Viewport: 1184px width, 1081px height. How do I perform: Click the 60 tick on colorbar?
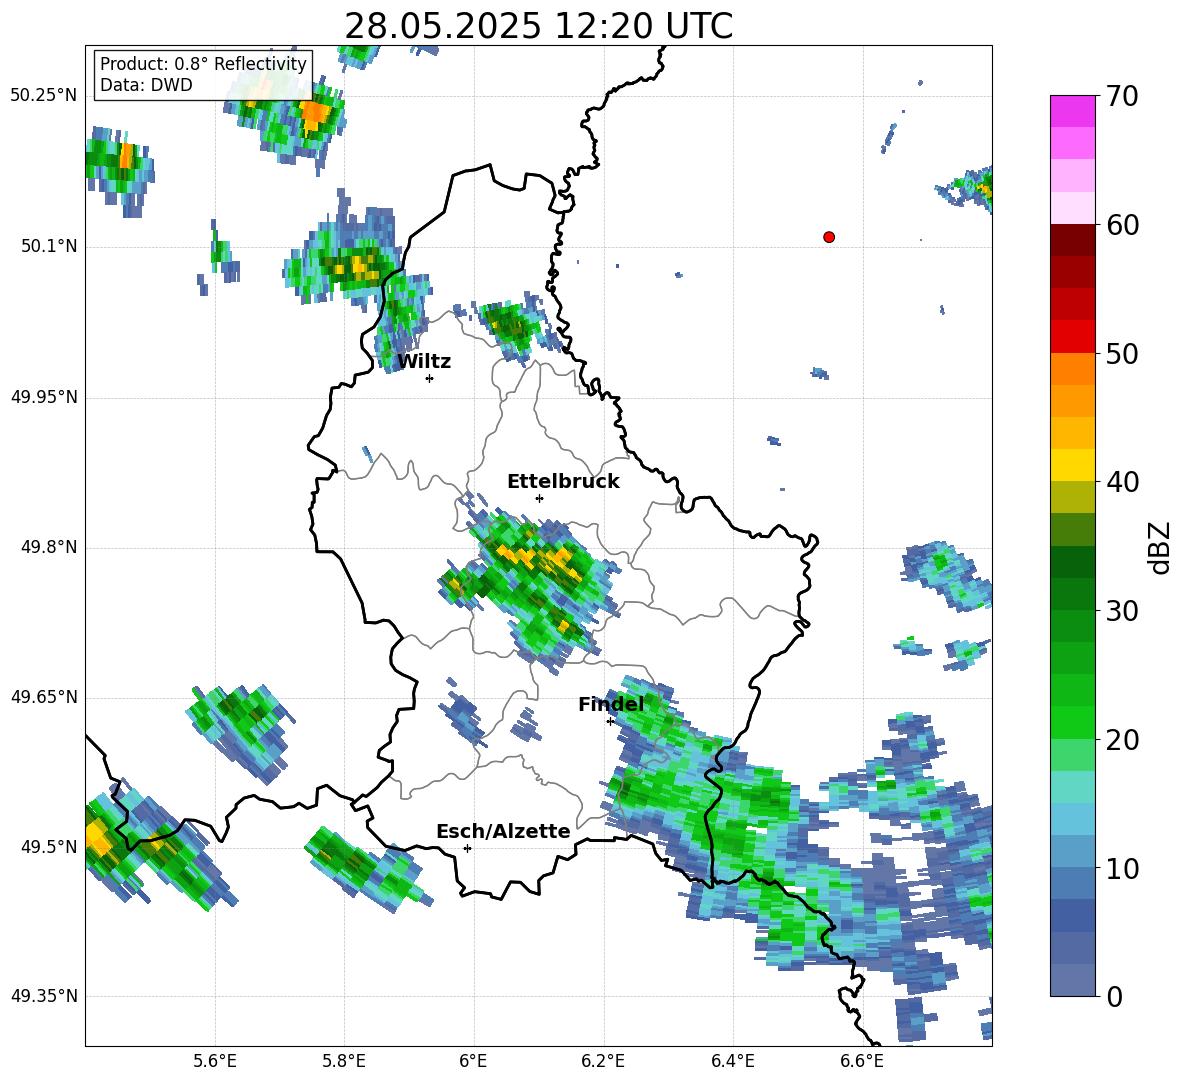point(1122,225)
